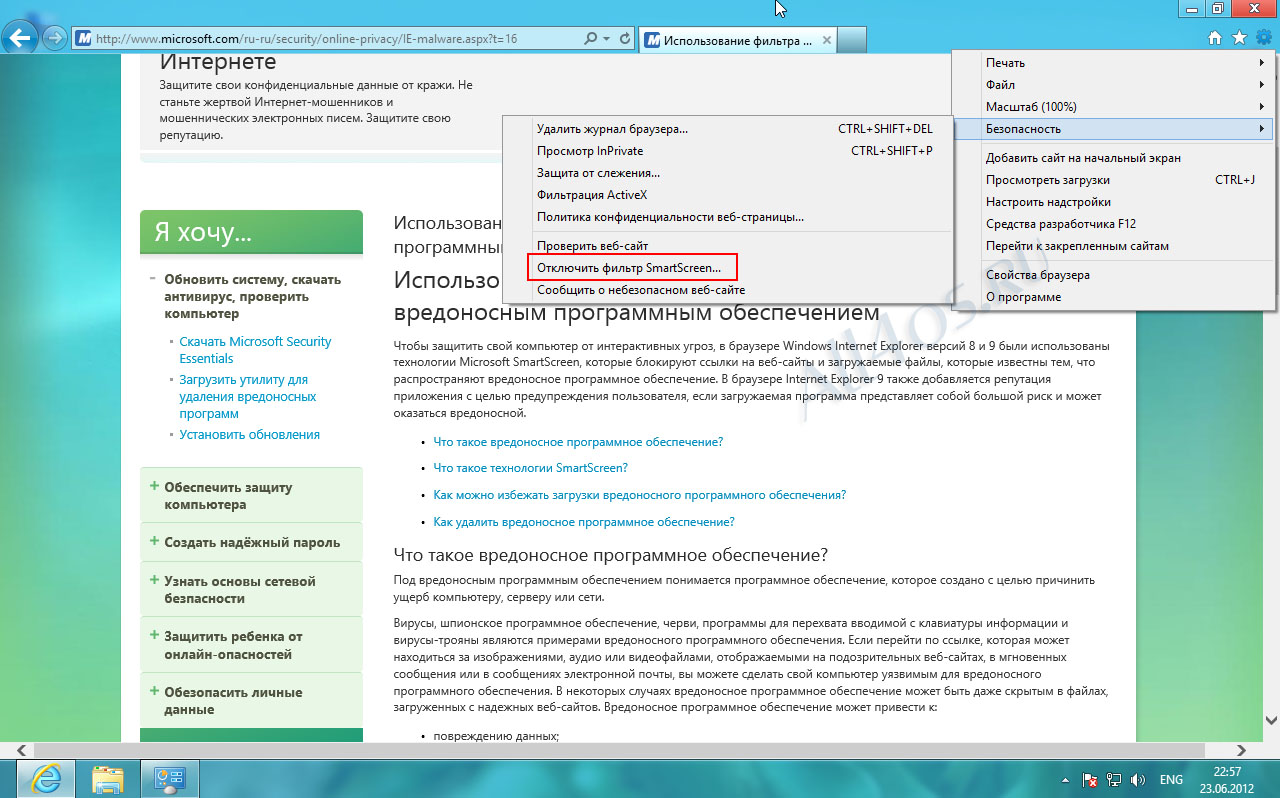The height and width of the screenshot is (798, 1280).
Task: Expand 'Создать надёжный пароль' section
Action: pos(153,541)
